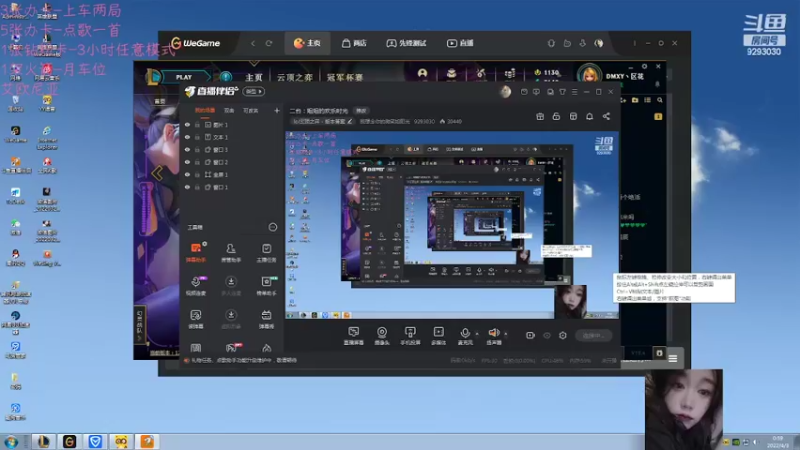Hide the 文本1 layer via eye icon
The image size is (800, 450).
[x=187, y=137]
